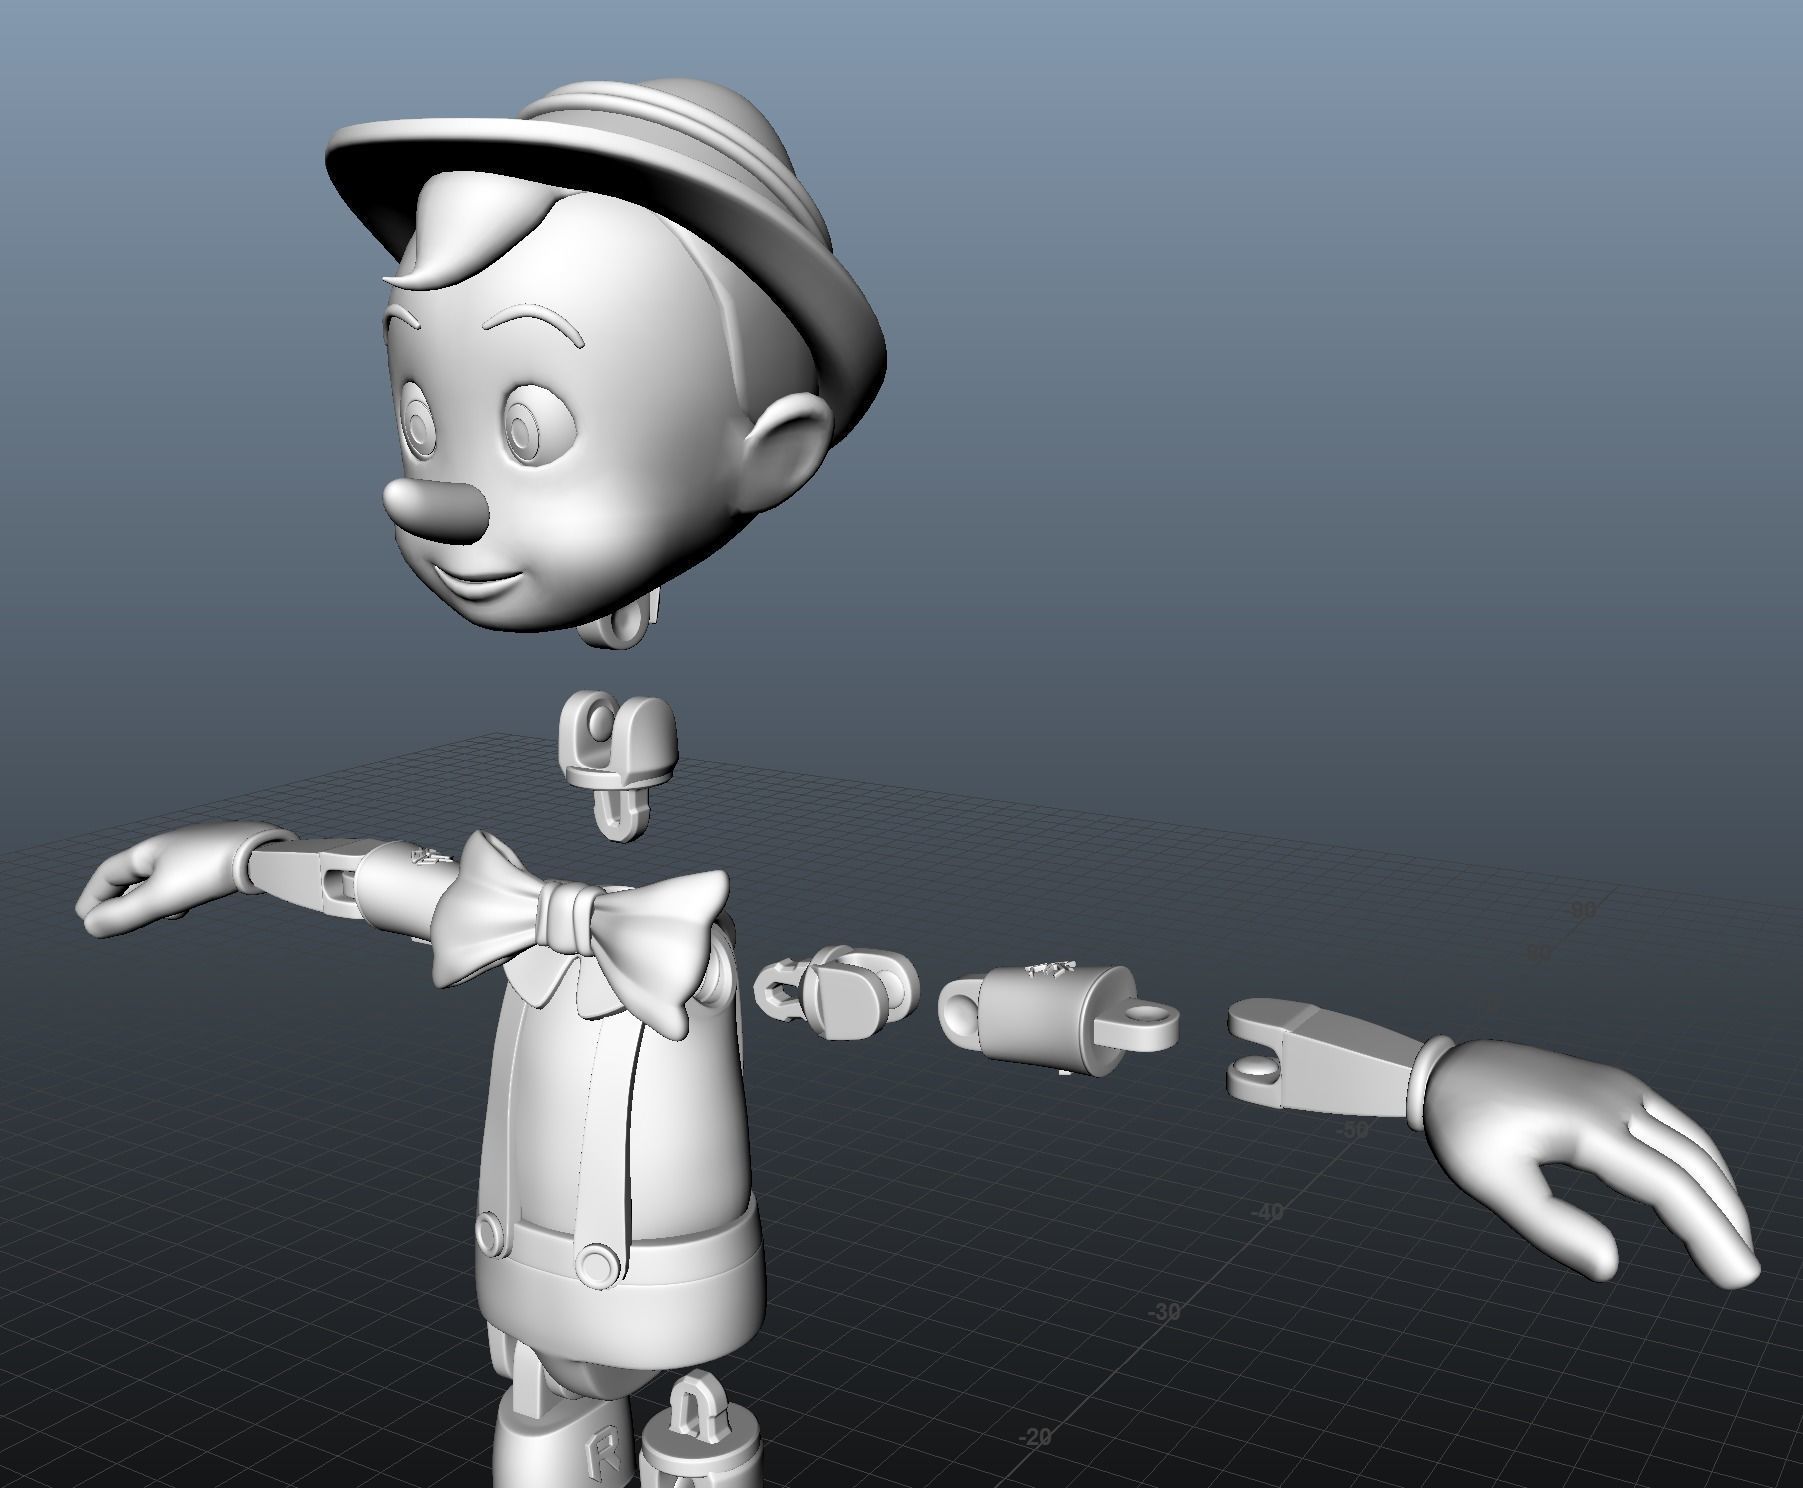Select the detached neck joint piece
1803x1488 pixels.
pos(621,766)
